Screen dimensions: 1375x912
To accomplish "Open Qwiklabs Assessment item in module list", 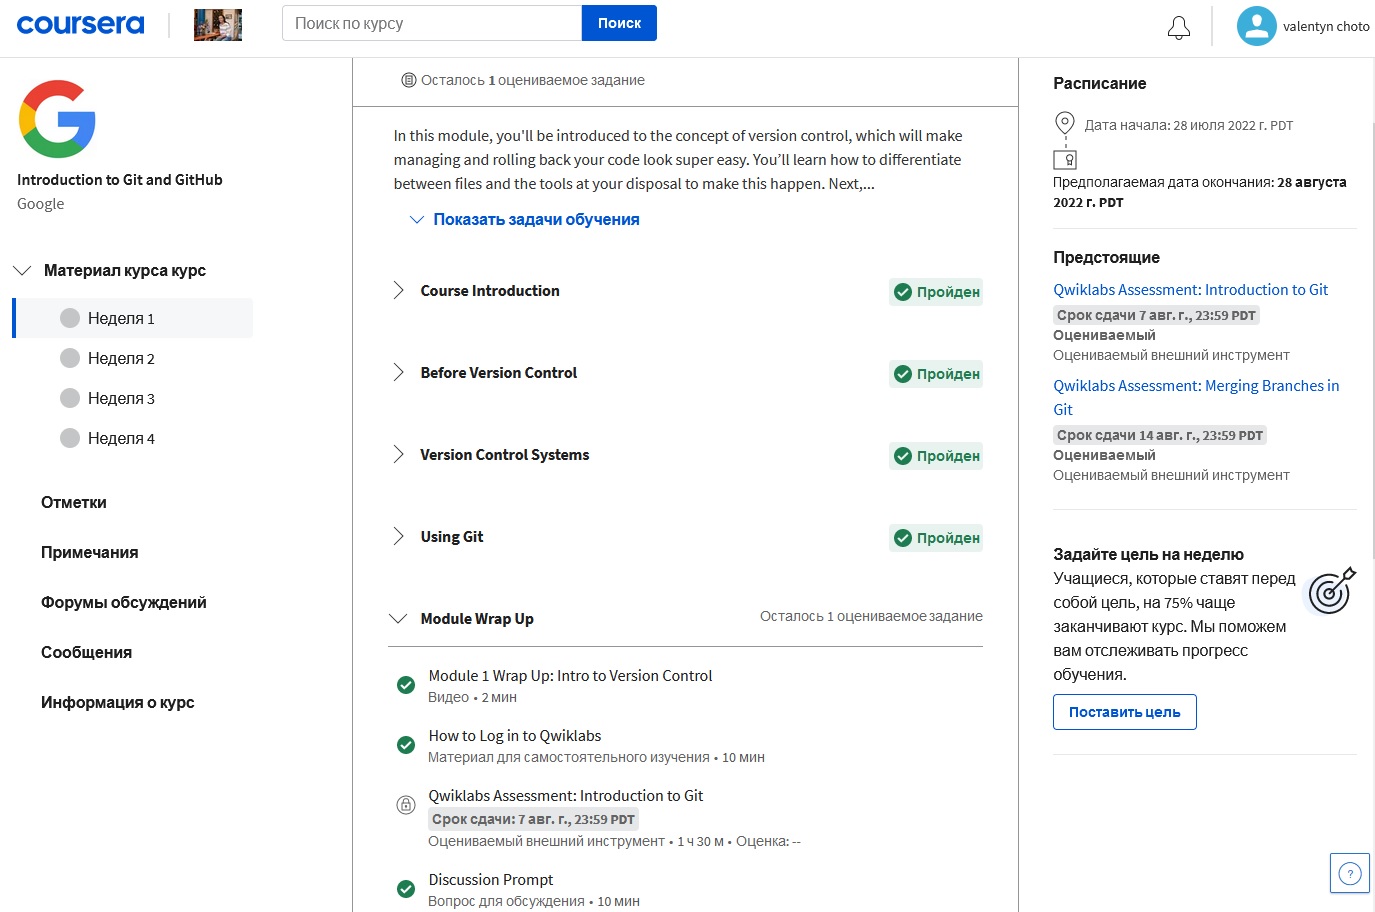I will [566, 796].
